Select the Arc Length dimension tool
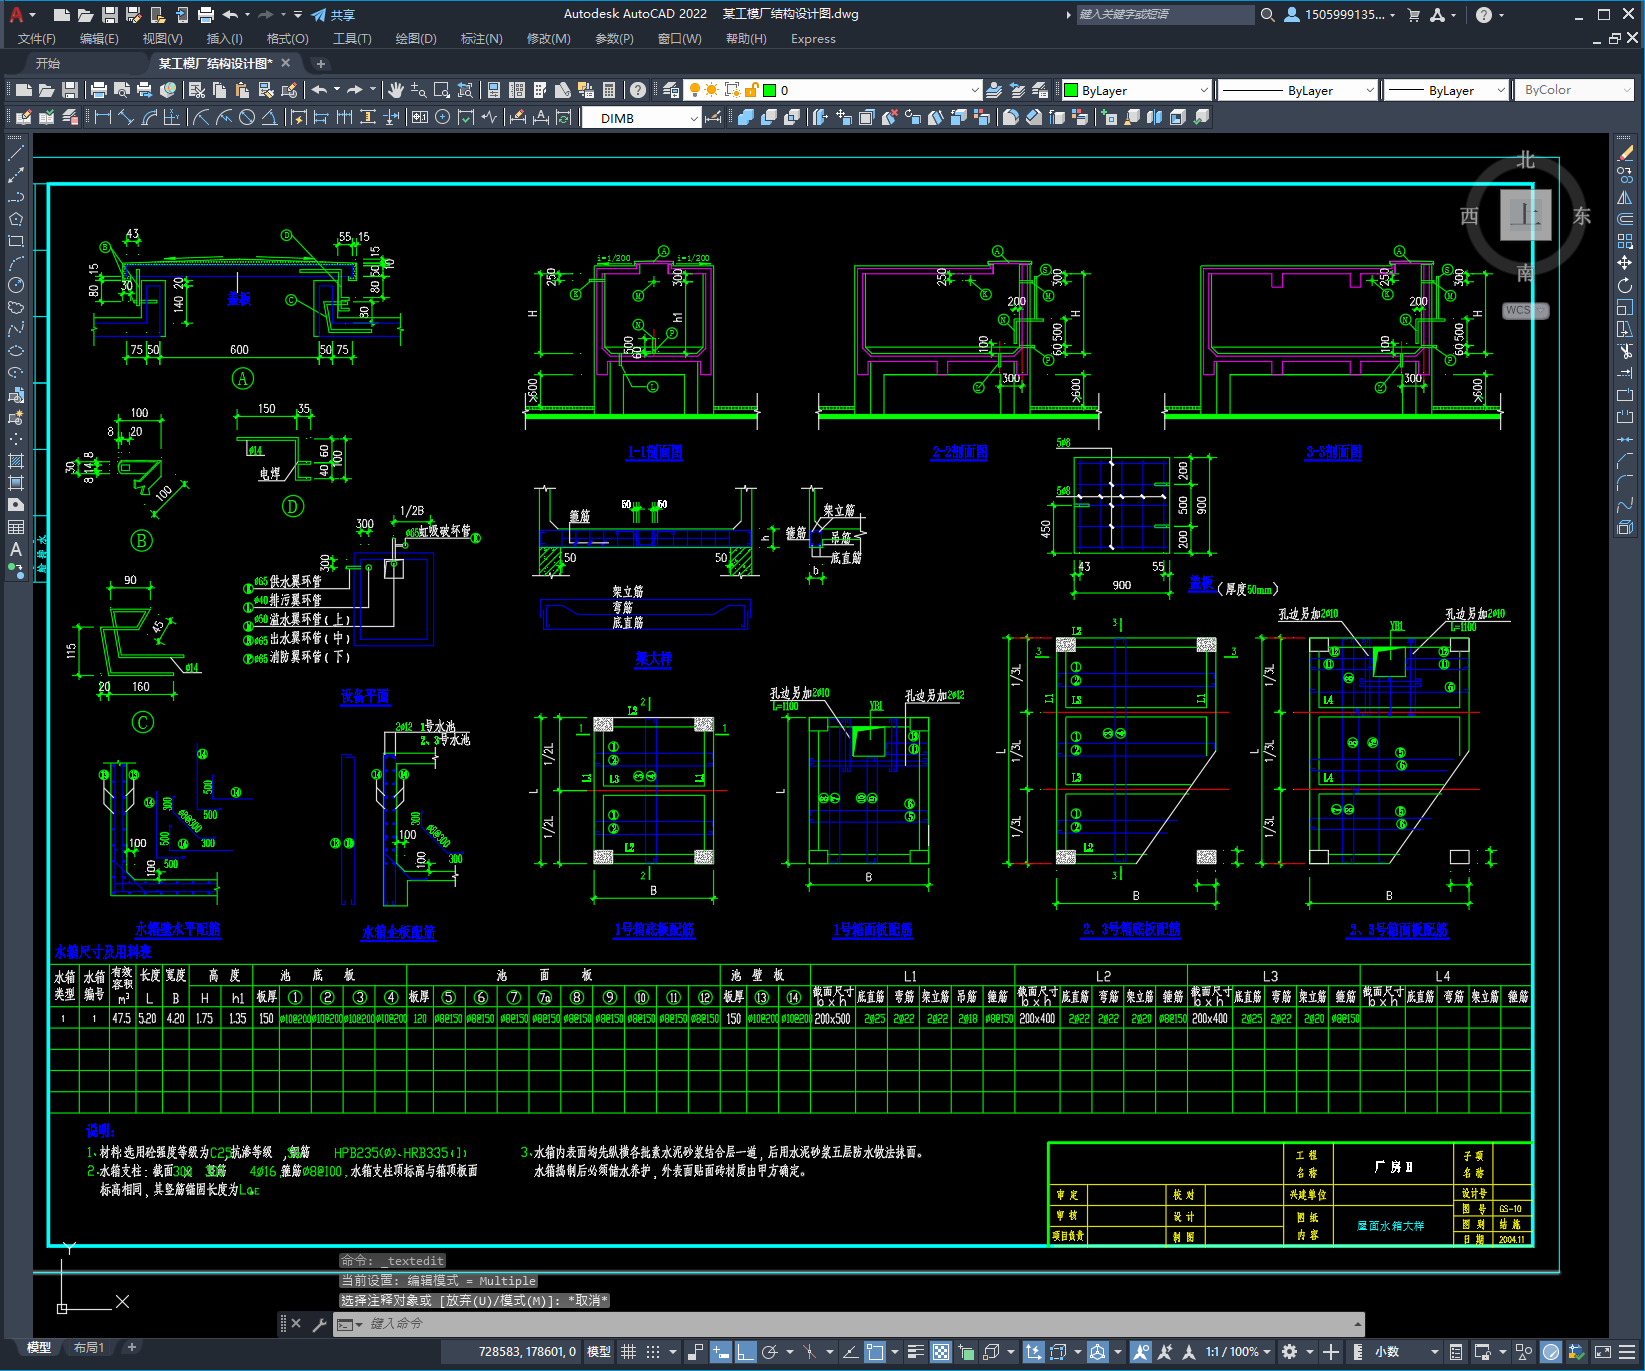 pyautogui.click(x=149, y=117)
